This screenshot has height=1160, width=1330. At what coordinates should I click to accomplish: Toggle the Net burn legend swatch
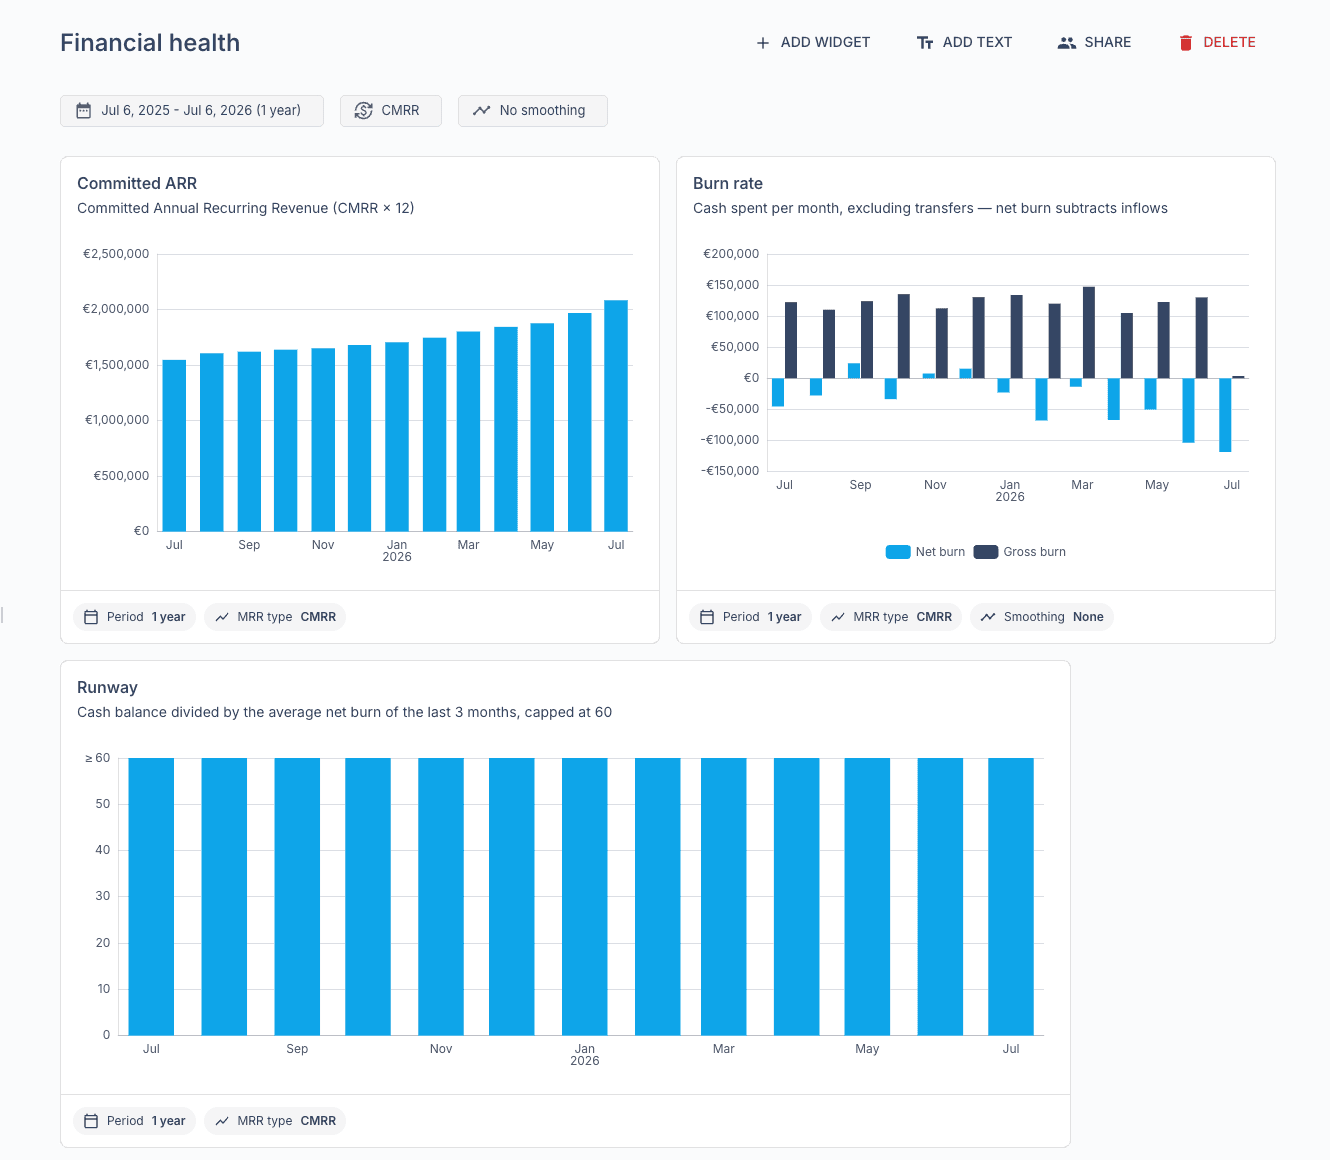coord(898,552)
